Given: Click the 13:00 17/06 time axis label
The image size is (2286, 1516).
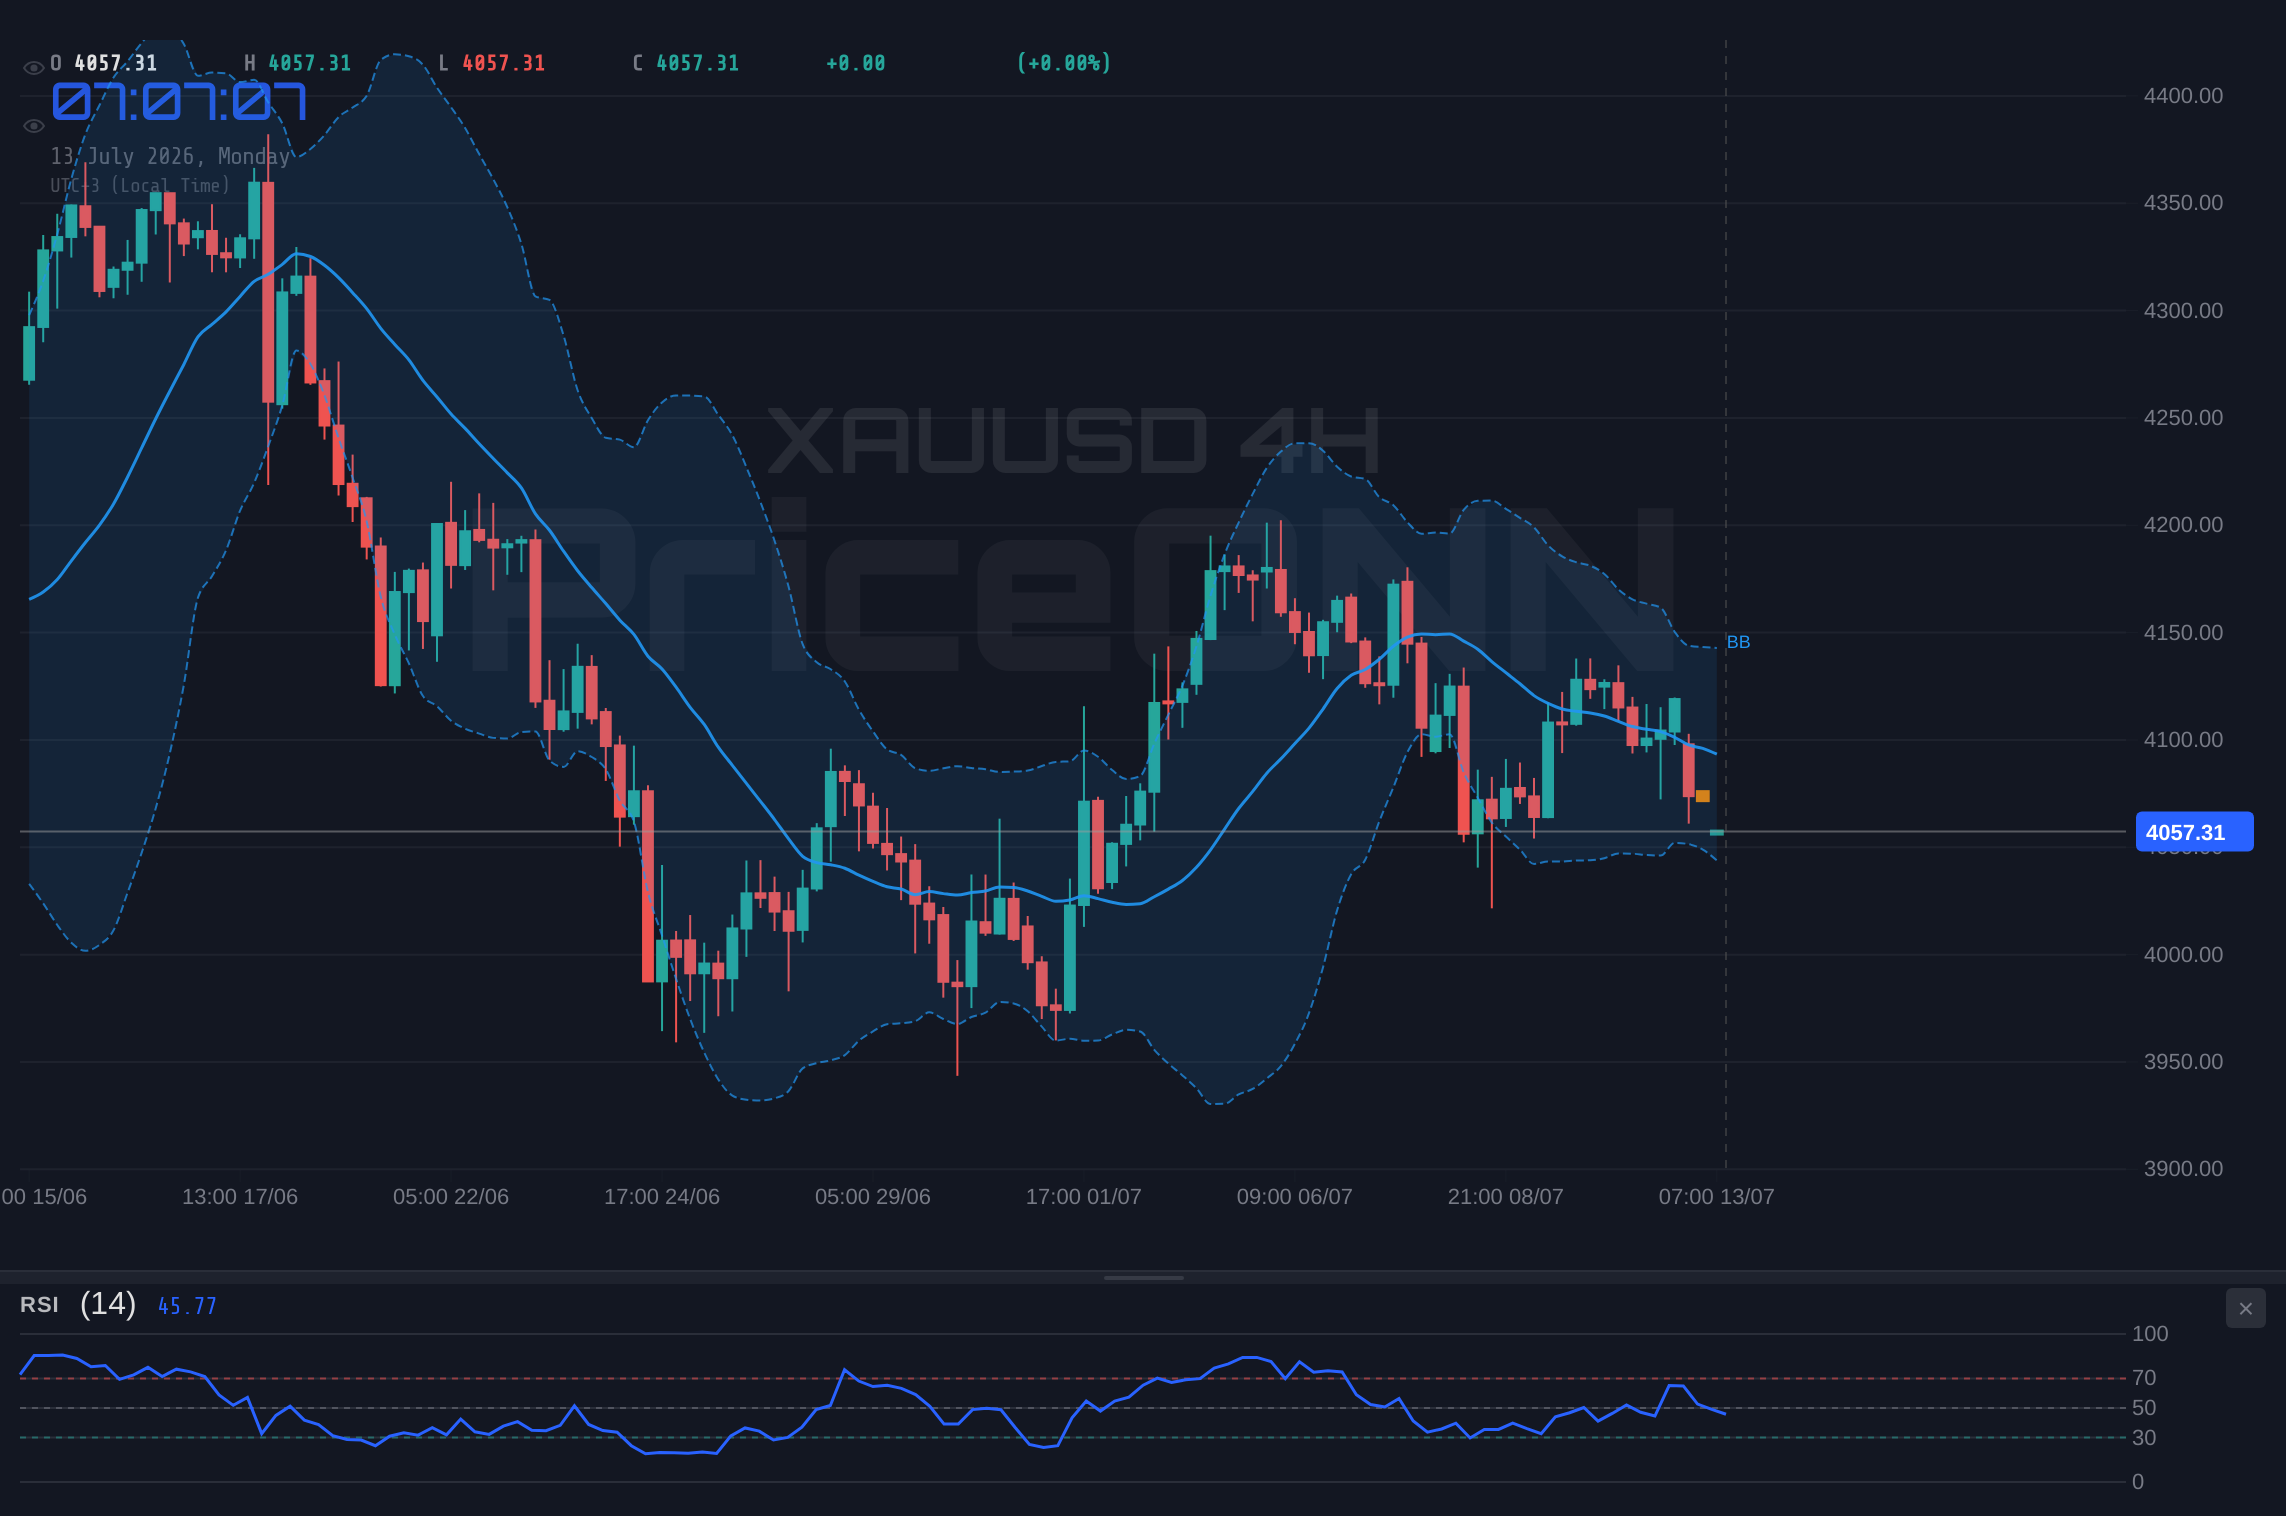Looking at the screenshot, I should point(240,1197).
